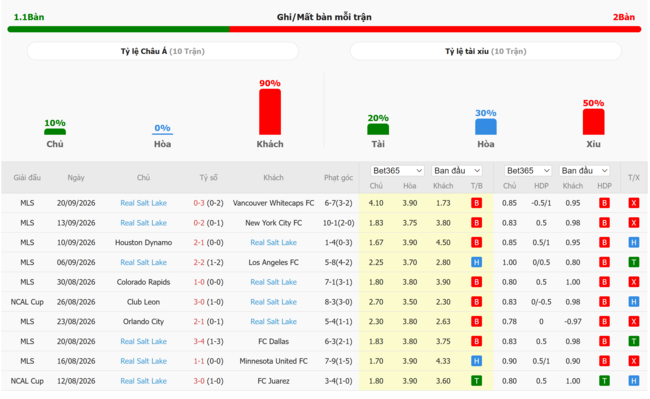The height and width of the screenshot is (399, 650).
Task: Click T/X badge X in Minnesota United row
Action: point(633,361)
